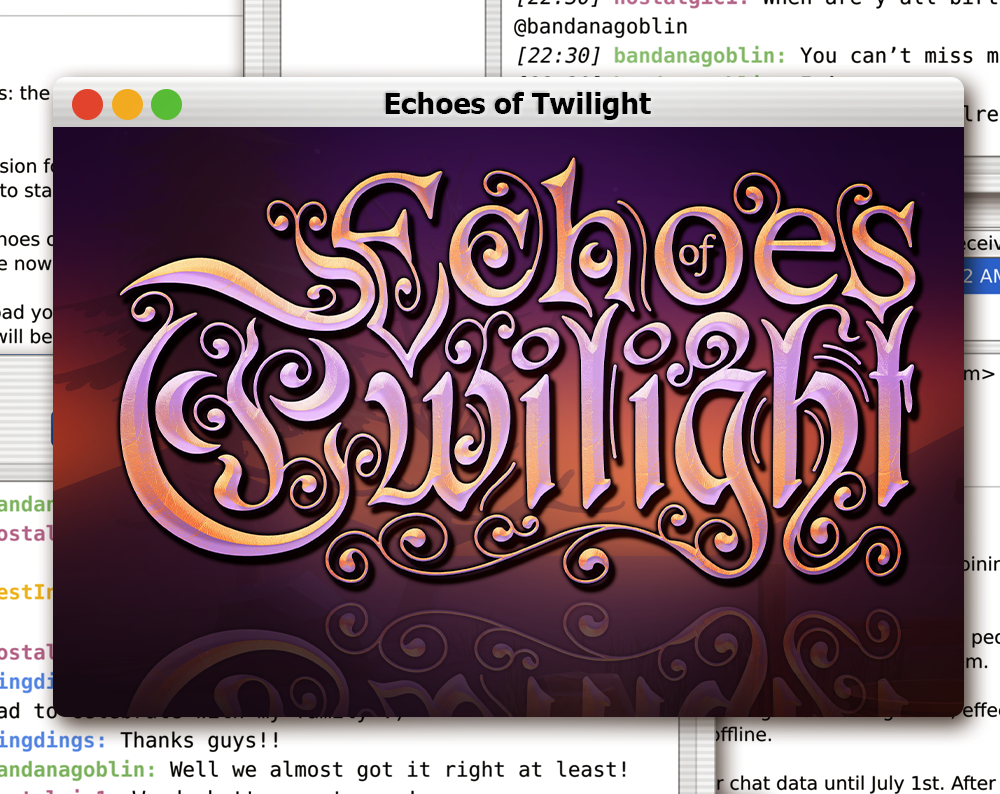This screenshot has width=1000, height=794.
Task: Click the "ffline." text in lower-right window
Action: pos(743,735)
